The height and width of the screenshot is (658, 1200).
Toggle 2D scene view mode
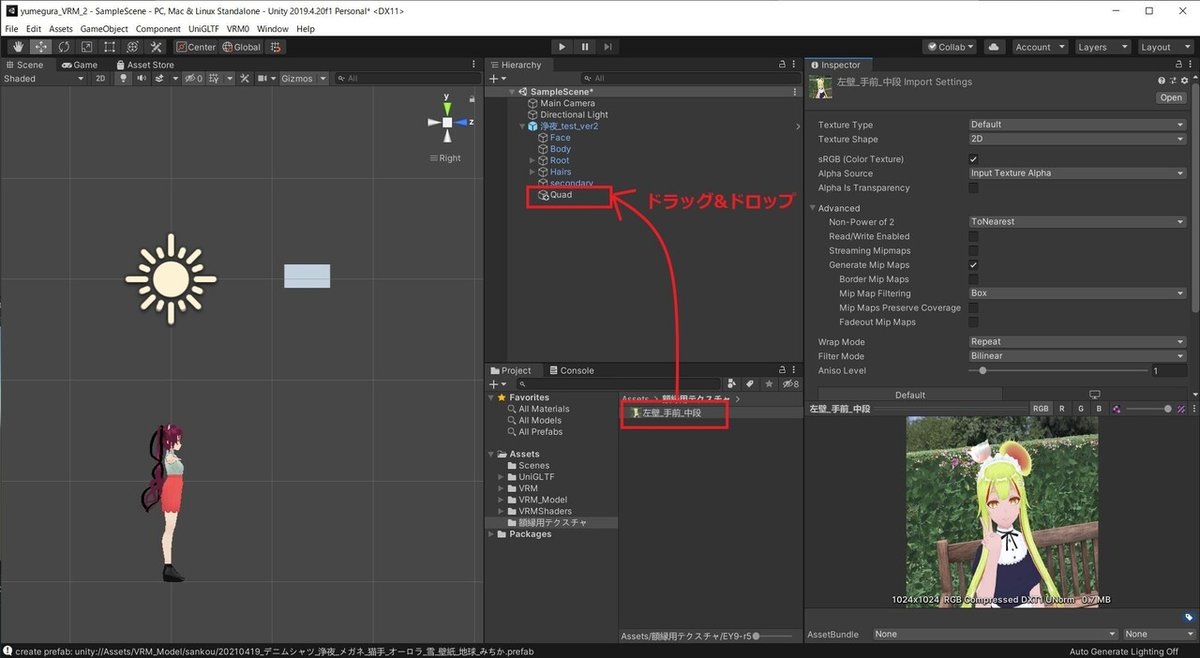pos(100,78)
